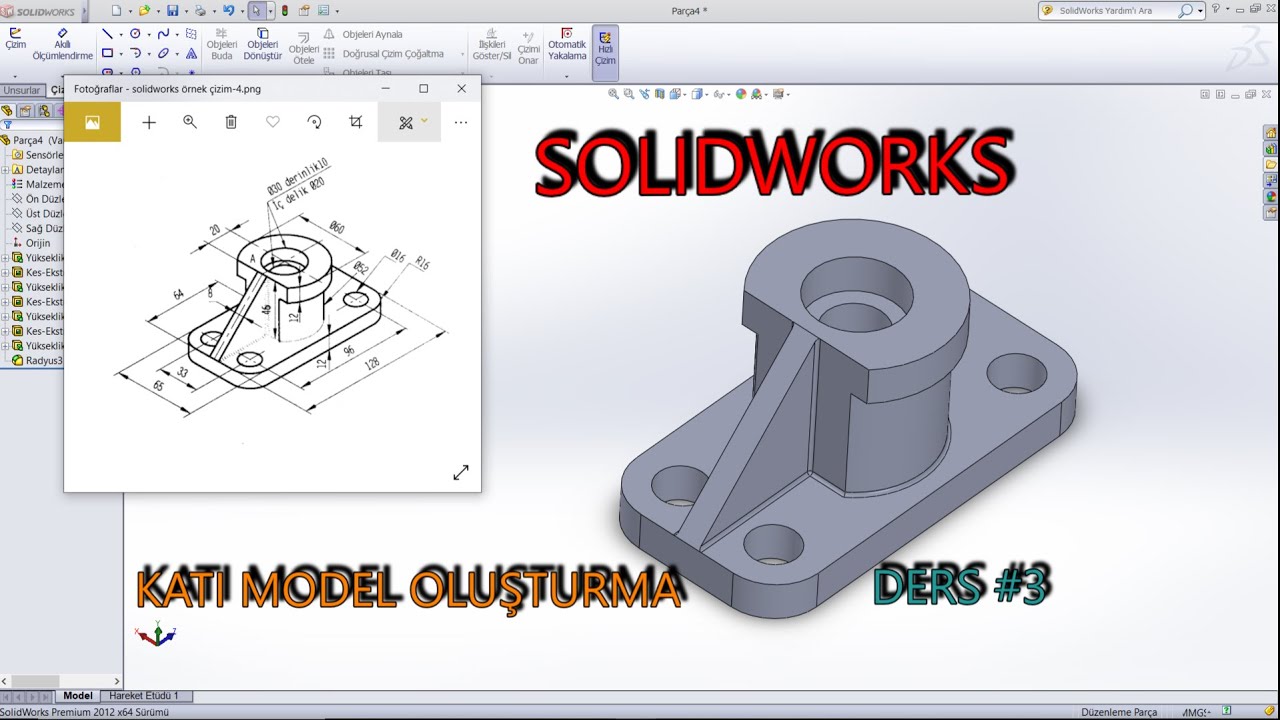Image resolution: width=1280 pixels, height=720 pixels.
Task: Click Crop icon in Fotoğraflar window
Action: (355, 122)
